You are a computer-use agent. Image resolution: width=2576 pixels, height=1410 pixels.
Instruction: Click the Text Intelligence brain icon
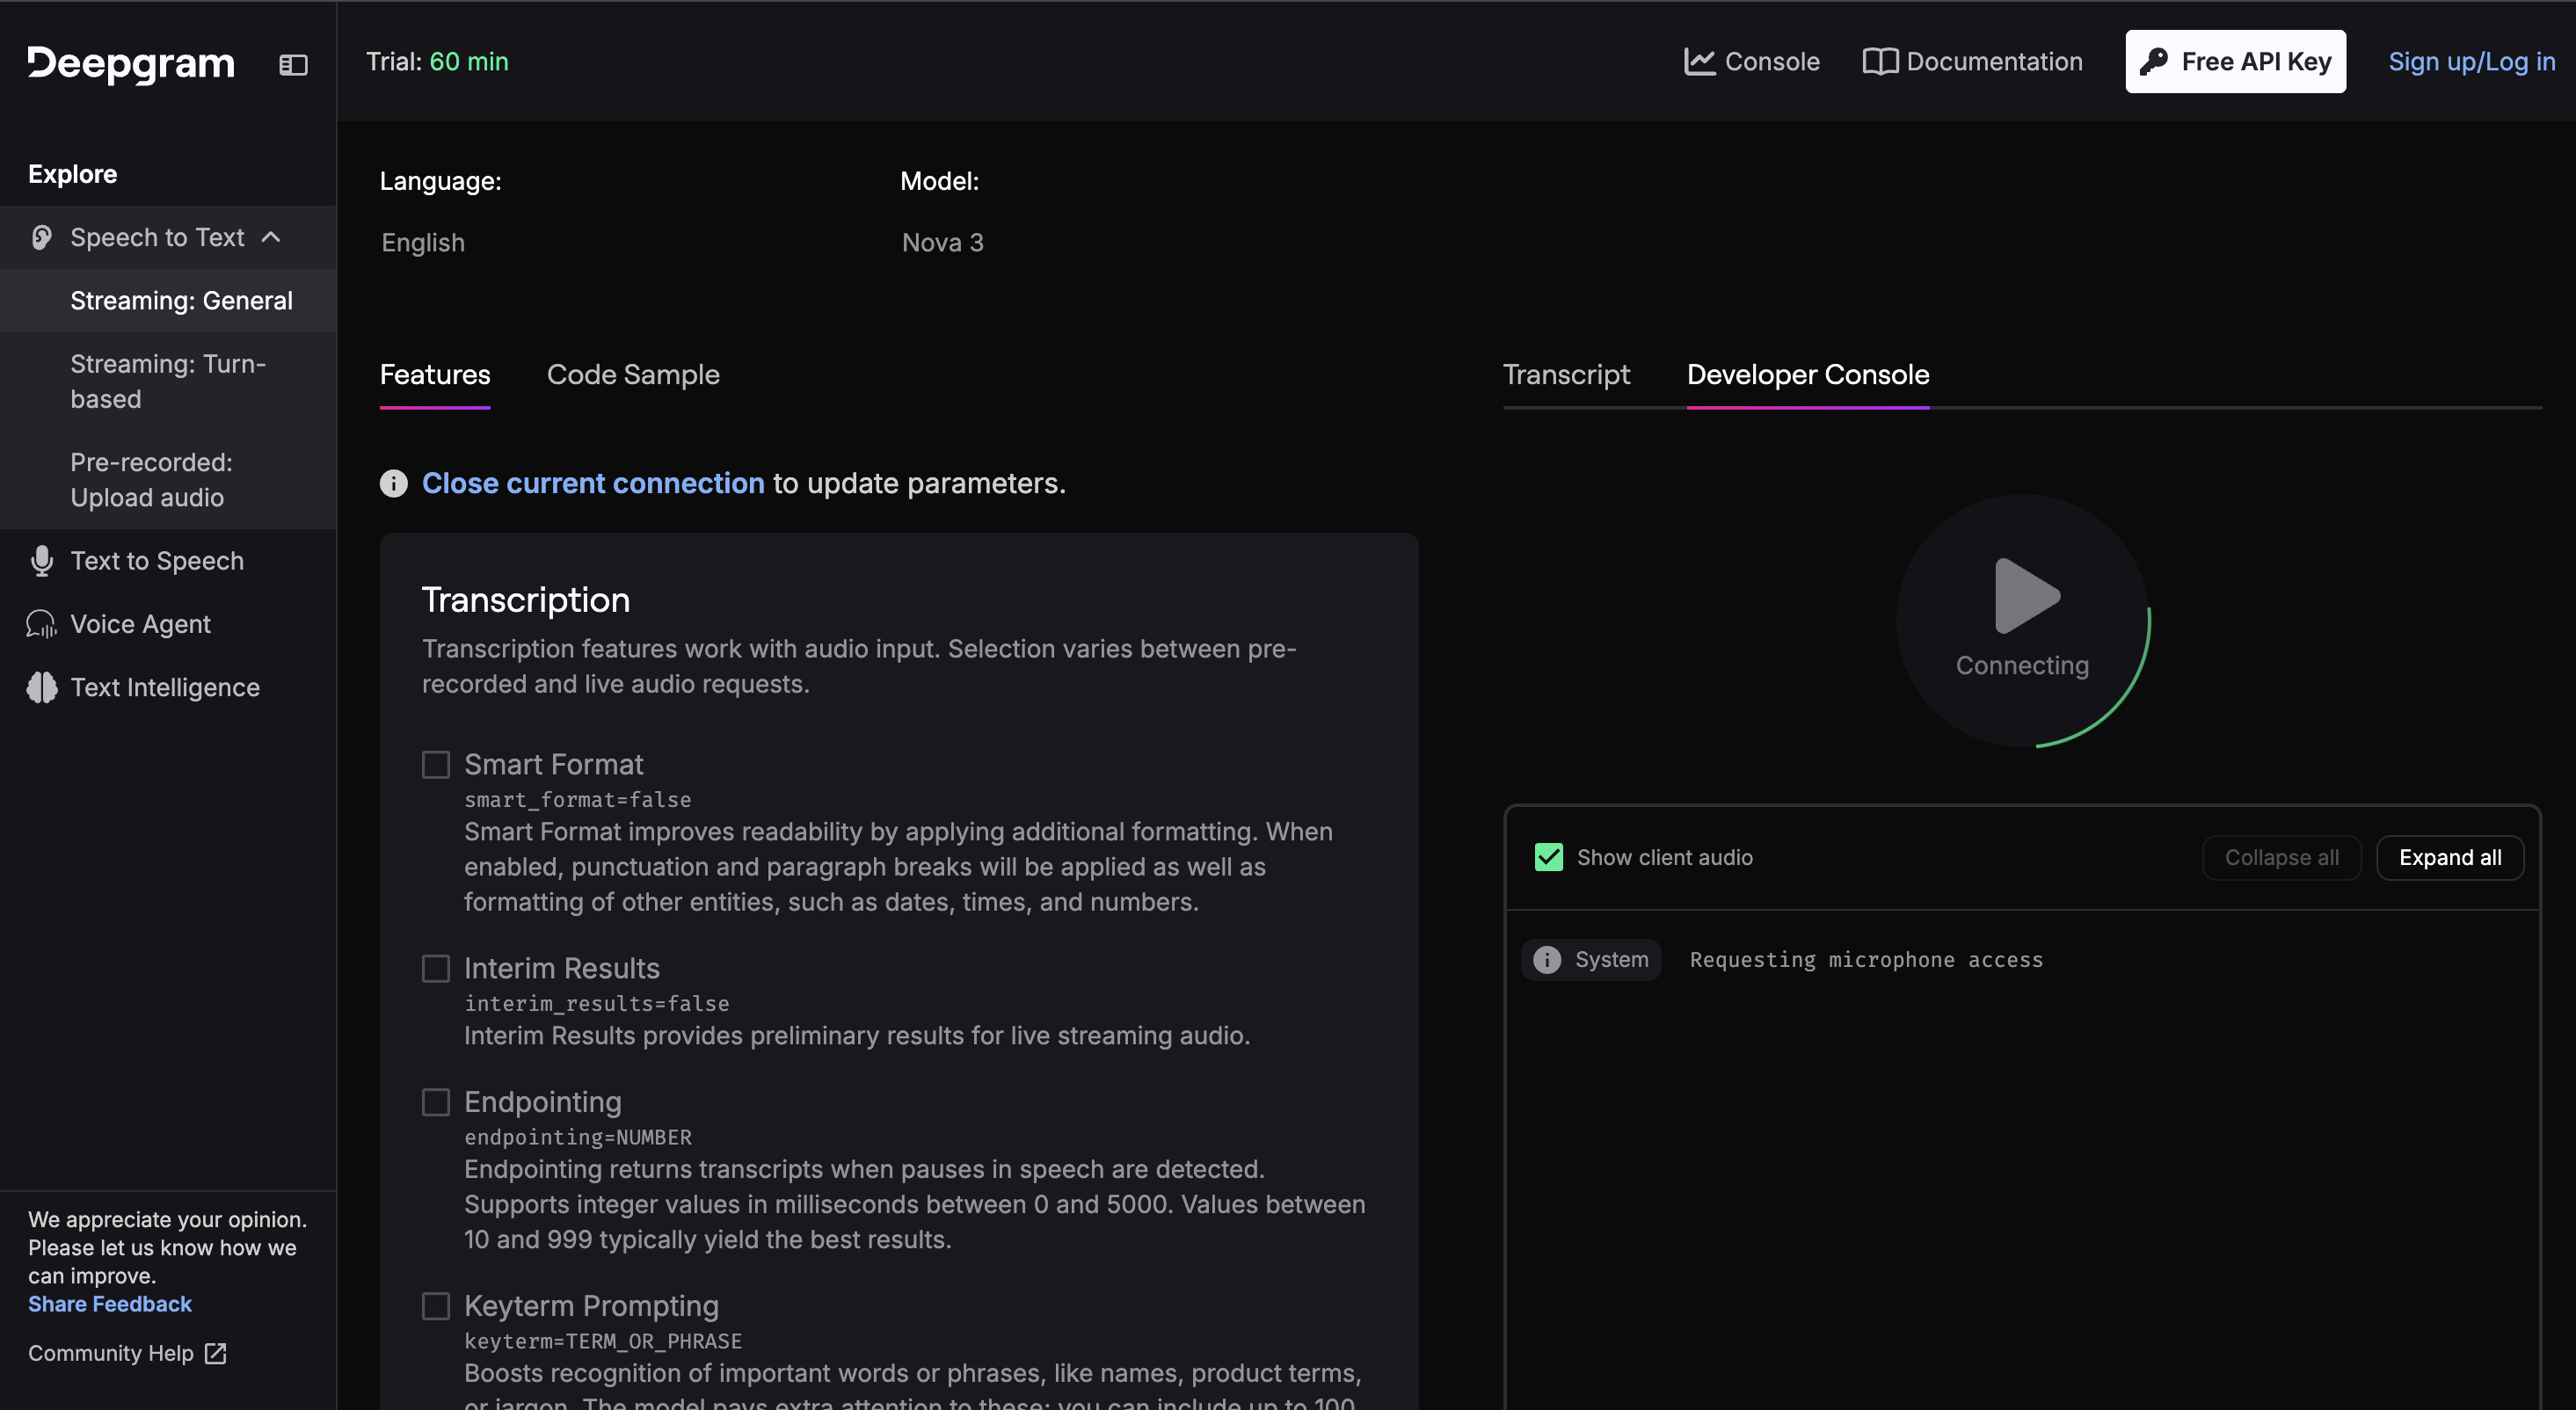tap(42, 688)
